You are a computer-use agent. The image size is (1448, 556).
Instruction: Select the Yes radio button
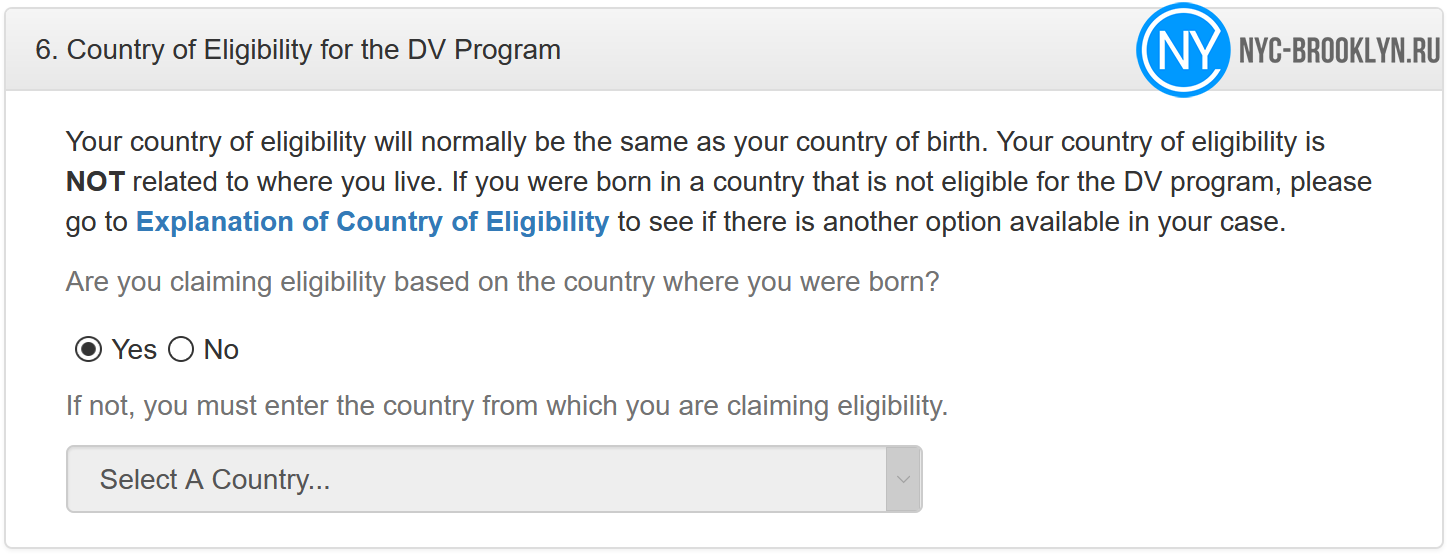click(x=89, y=350)
